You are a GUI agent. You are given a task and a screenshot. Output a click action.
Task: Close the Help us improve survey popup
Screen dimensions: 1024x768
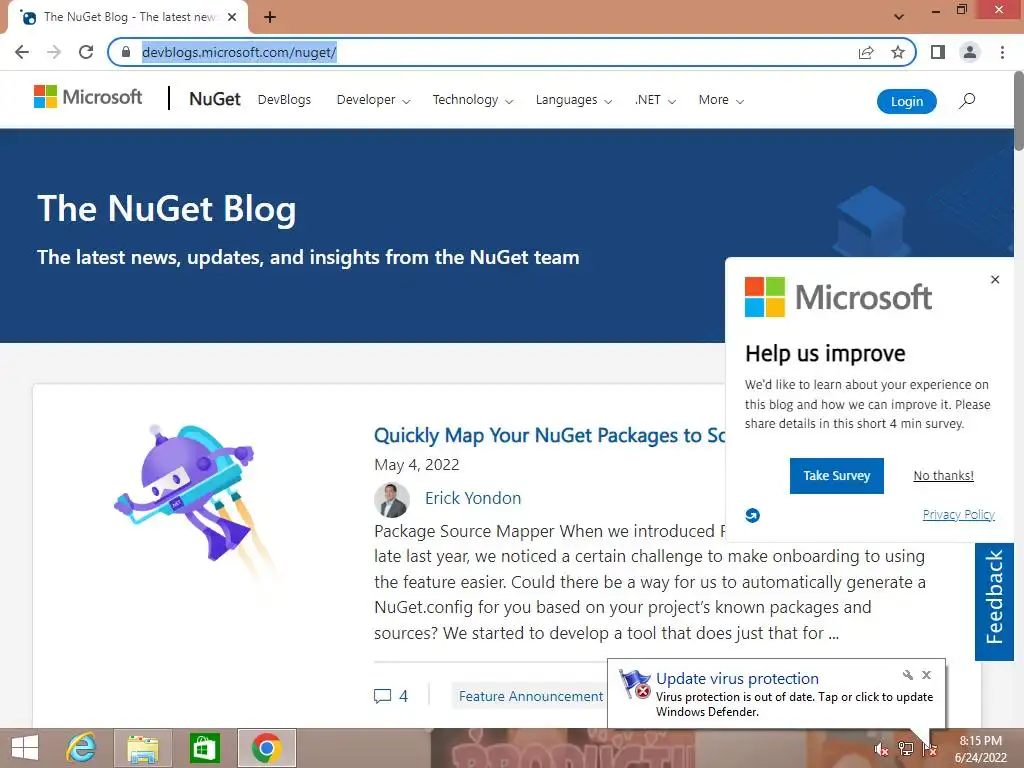coord(995,280)
